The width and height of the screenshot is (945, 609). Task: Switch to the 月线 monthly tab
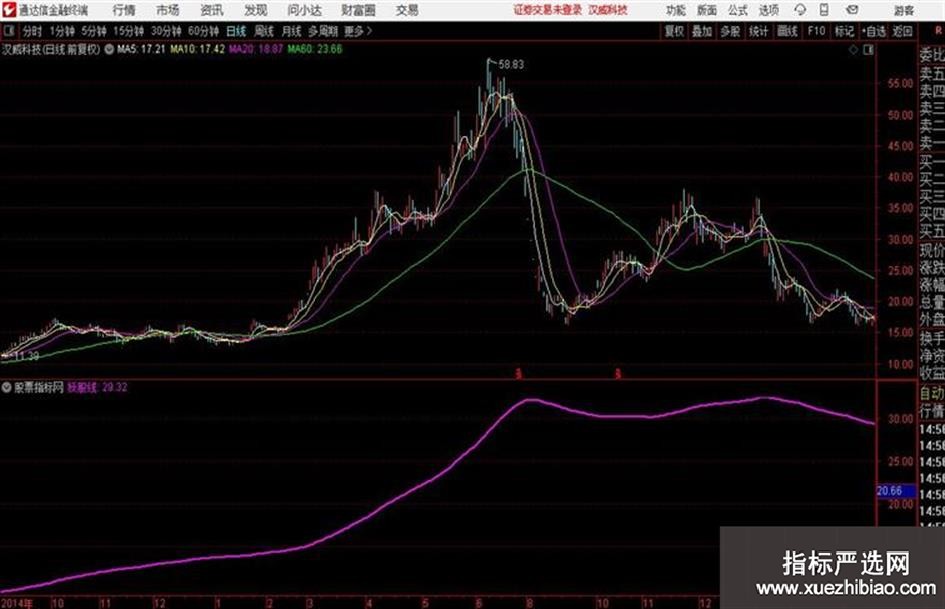click(x=291, y=31)
